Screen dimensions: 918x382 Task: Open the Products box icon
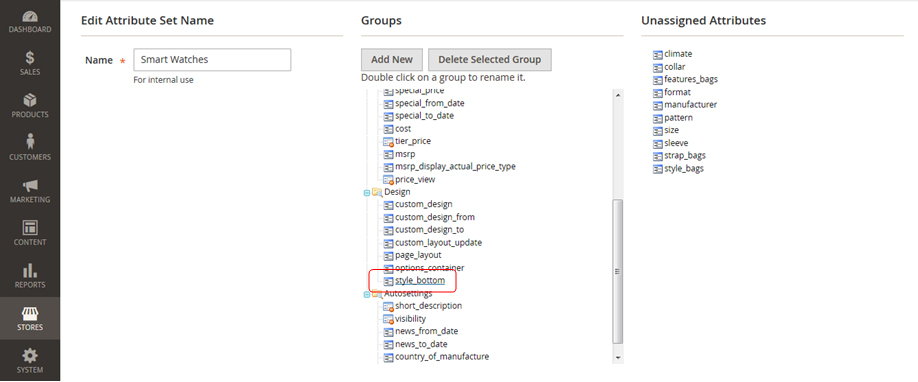[x=30, y=100]
